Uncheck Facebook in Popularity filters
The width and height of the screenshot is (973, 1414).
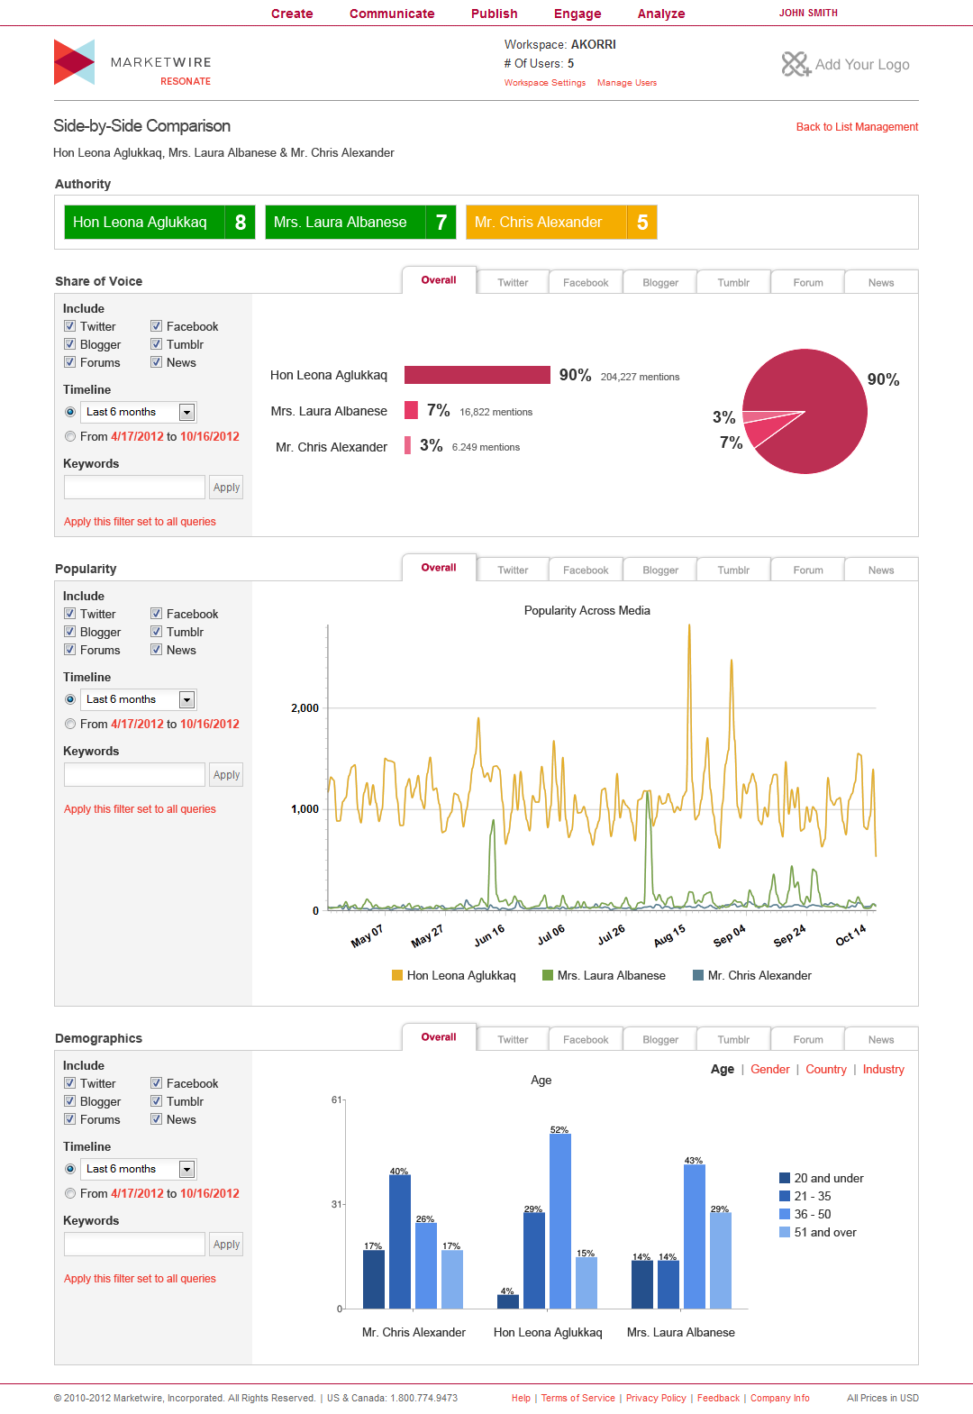point(156,614)
